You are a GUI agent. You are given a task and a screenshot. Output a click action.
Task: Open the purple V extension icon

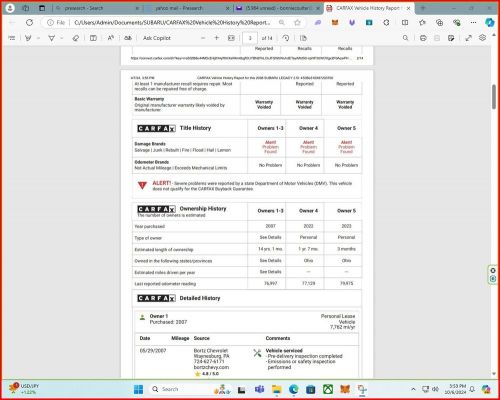point(352,22)
